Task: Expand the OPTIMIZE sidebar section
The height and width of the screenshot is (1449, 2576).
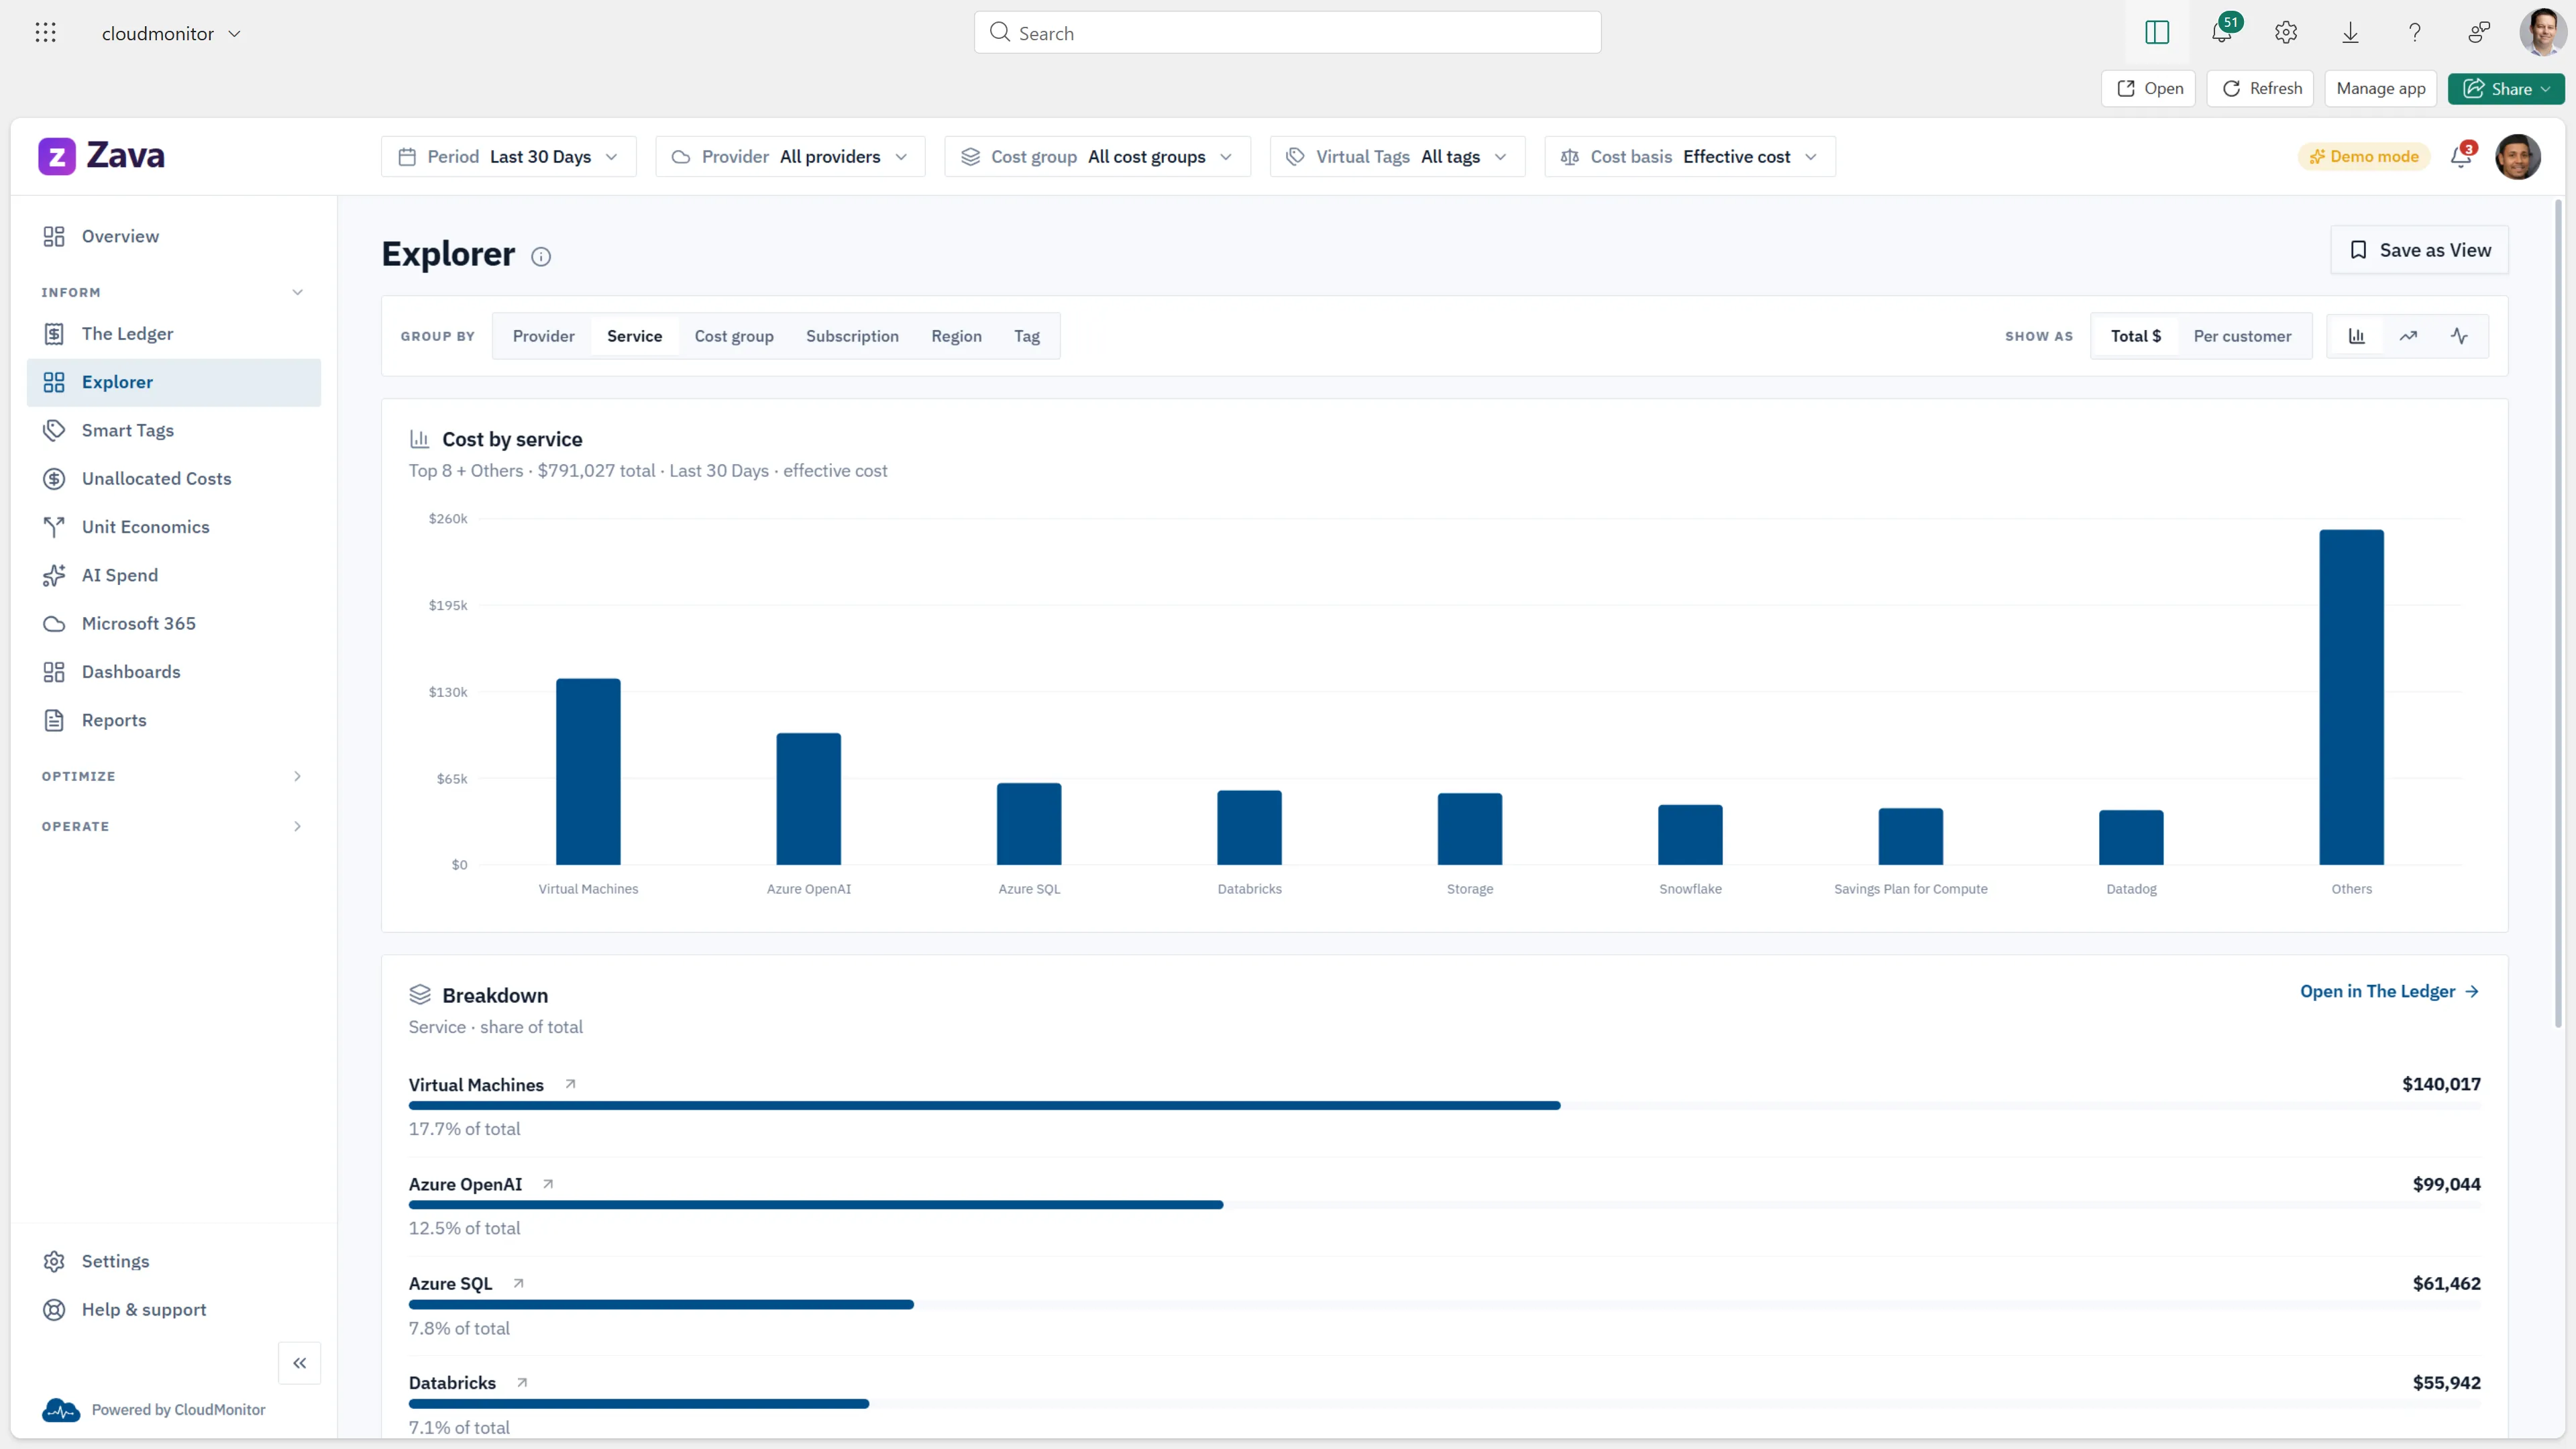Action: tap(172, 776)
